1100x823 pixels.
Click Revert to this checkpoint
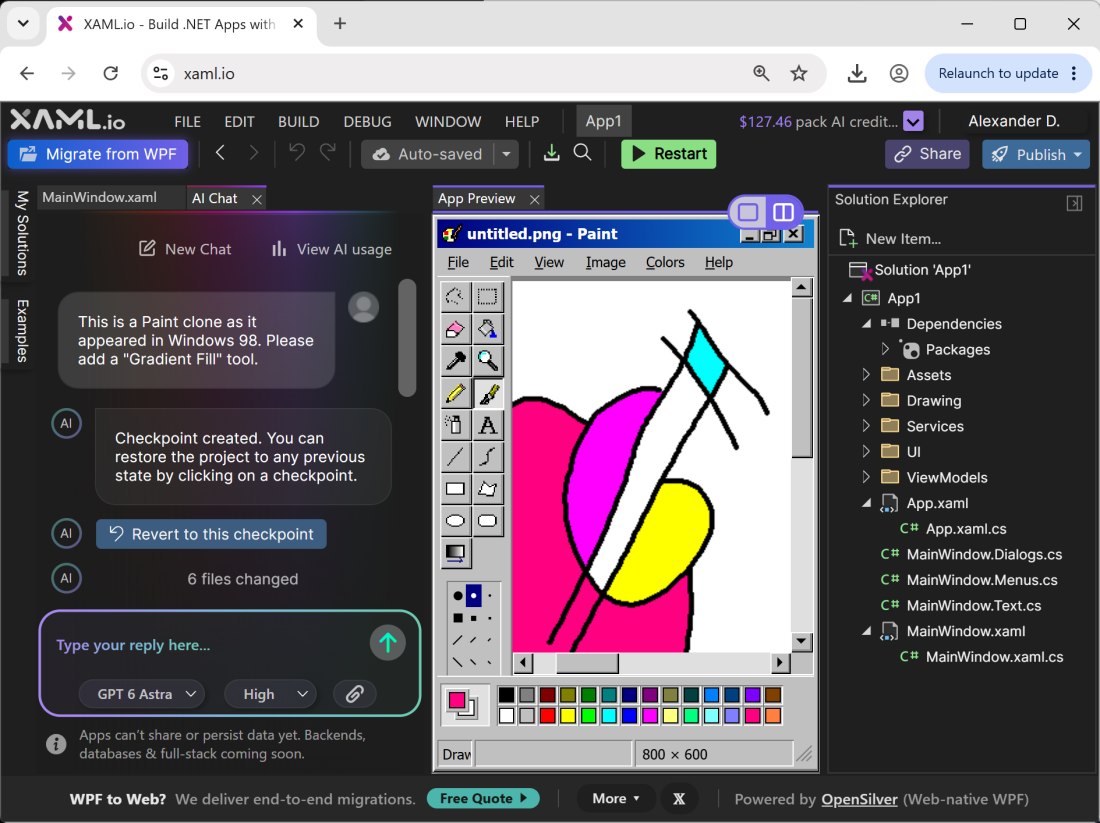coord(211,534)
